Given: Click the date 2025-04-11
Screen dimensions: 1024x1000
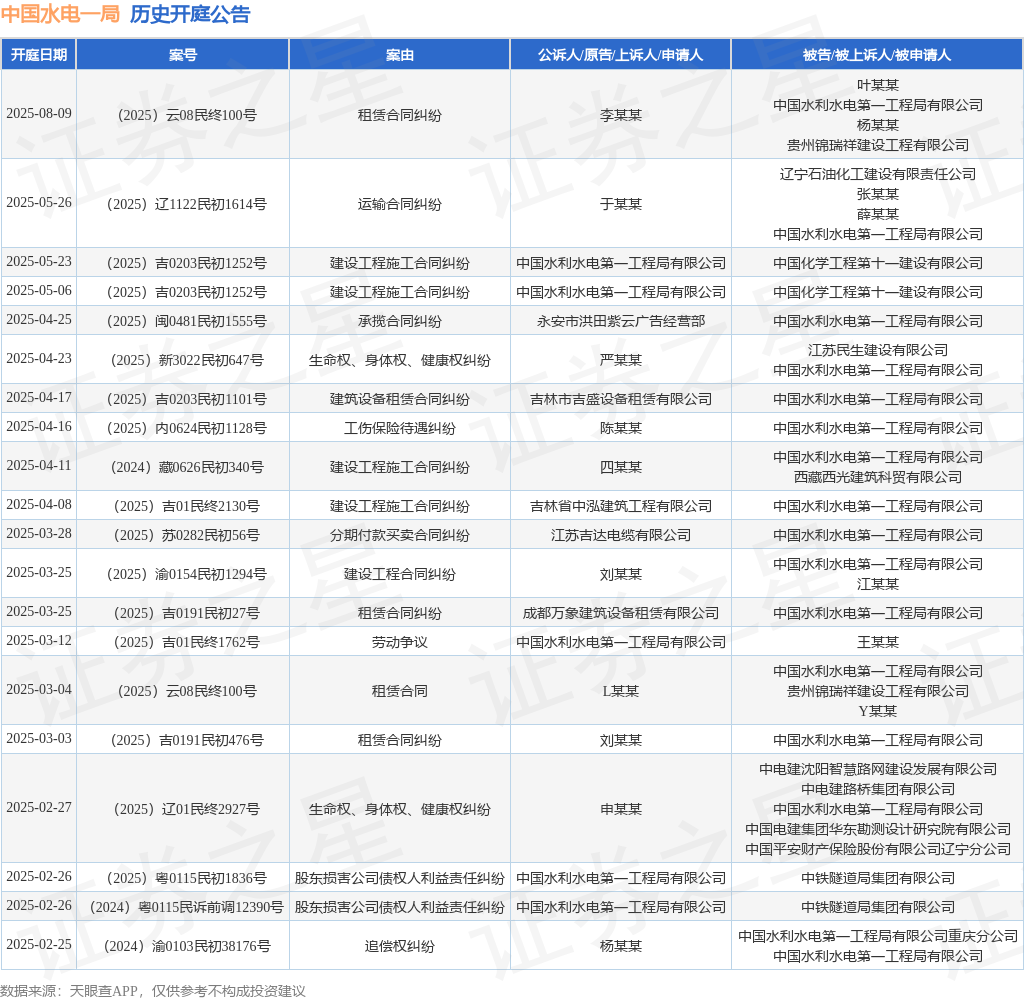Looking at the screenshot, I should 39,466.
